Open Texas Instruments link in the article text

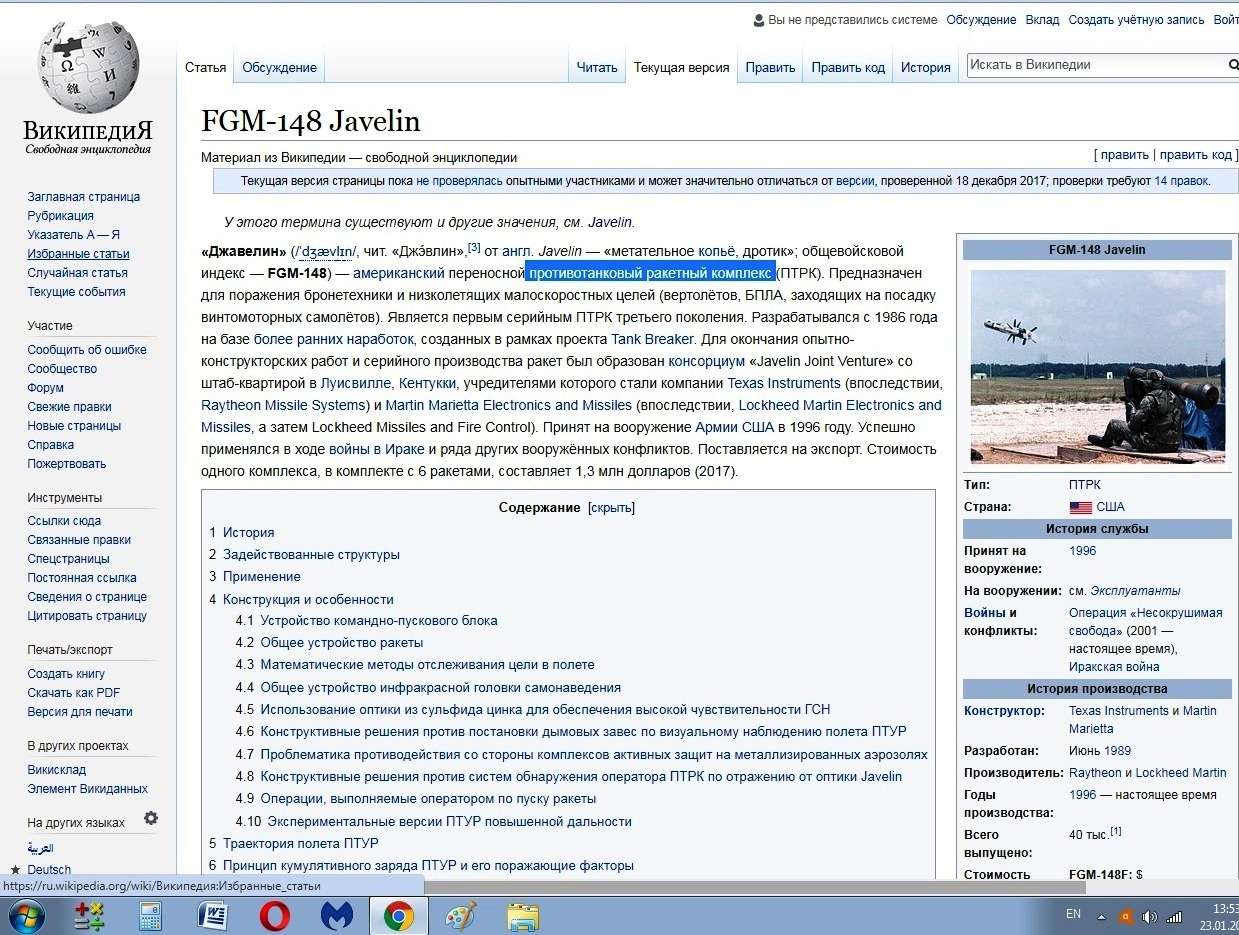point(784,383)
